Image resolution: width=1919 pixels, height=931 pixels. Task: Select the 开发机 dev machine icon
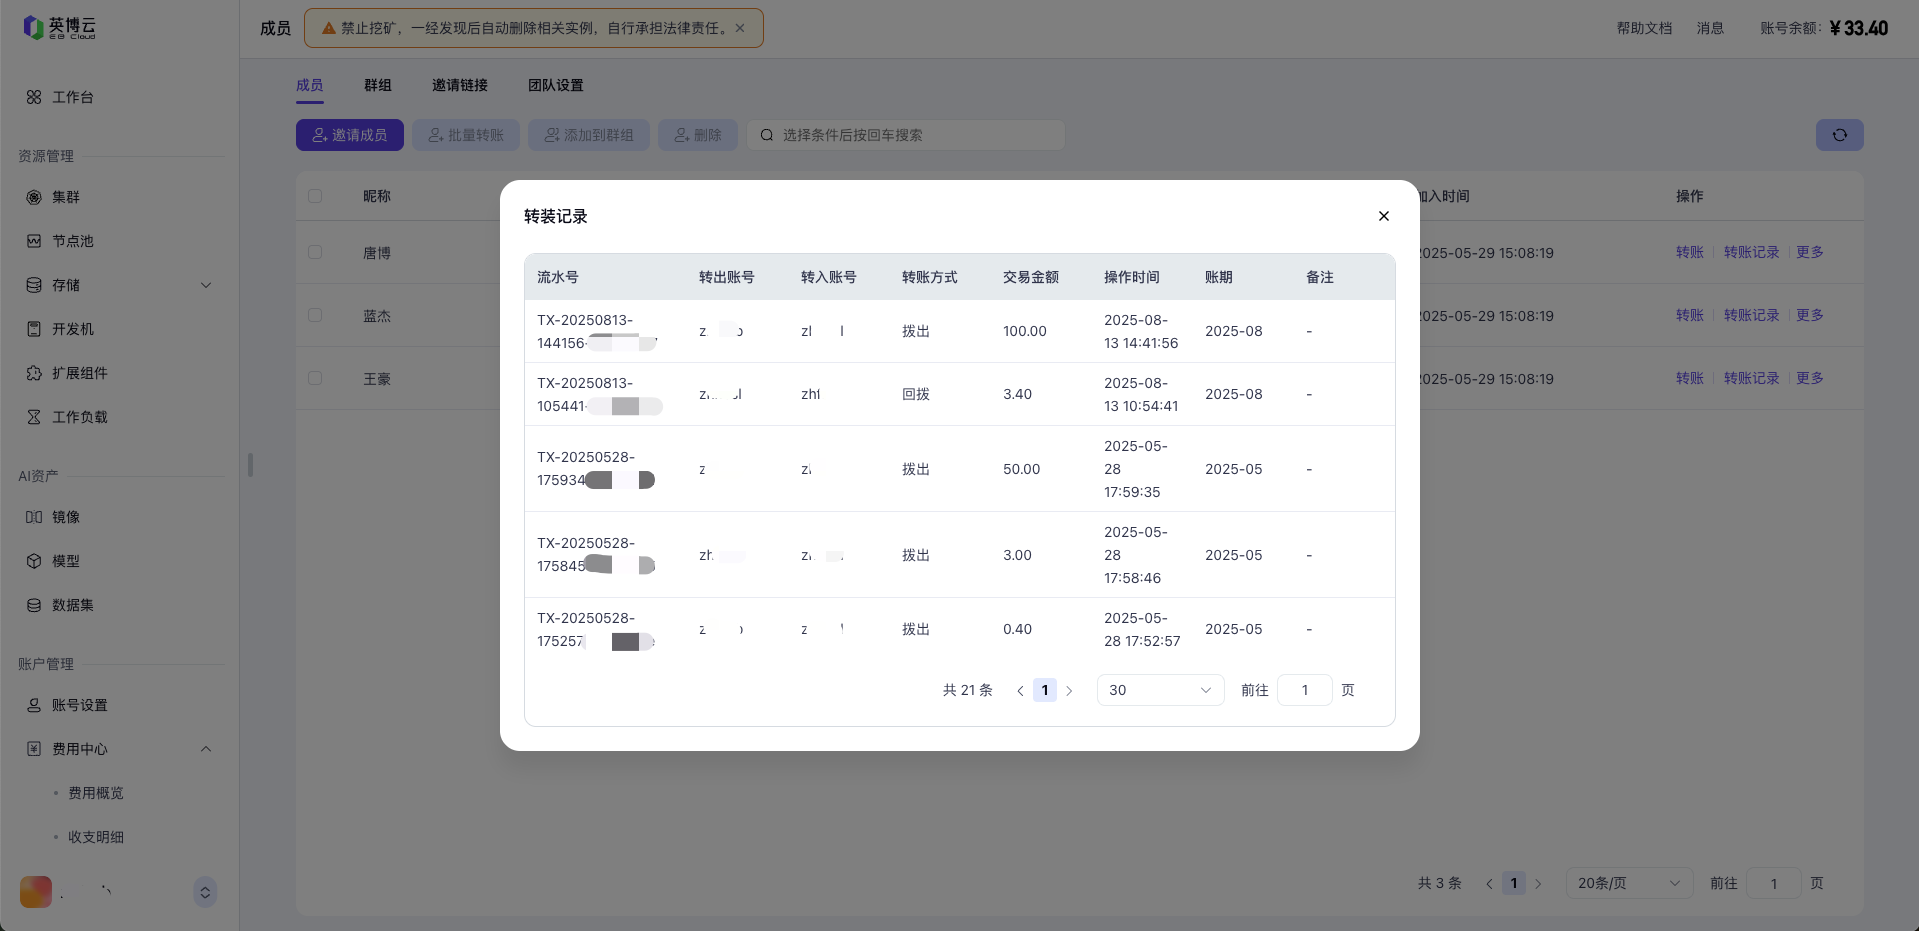pyautogui.click(x=34, y=329)
